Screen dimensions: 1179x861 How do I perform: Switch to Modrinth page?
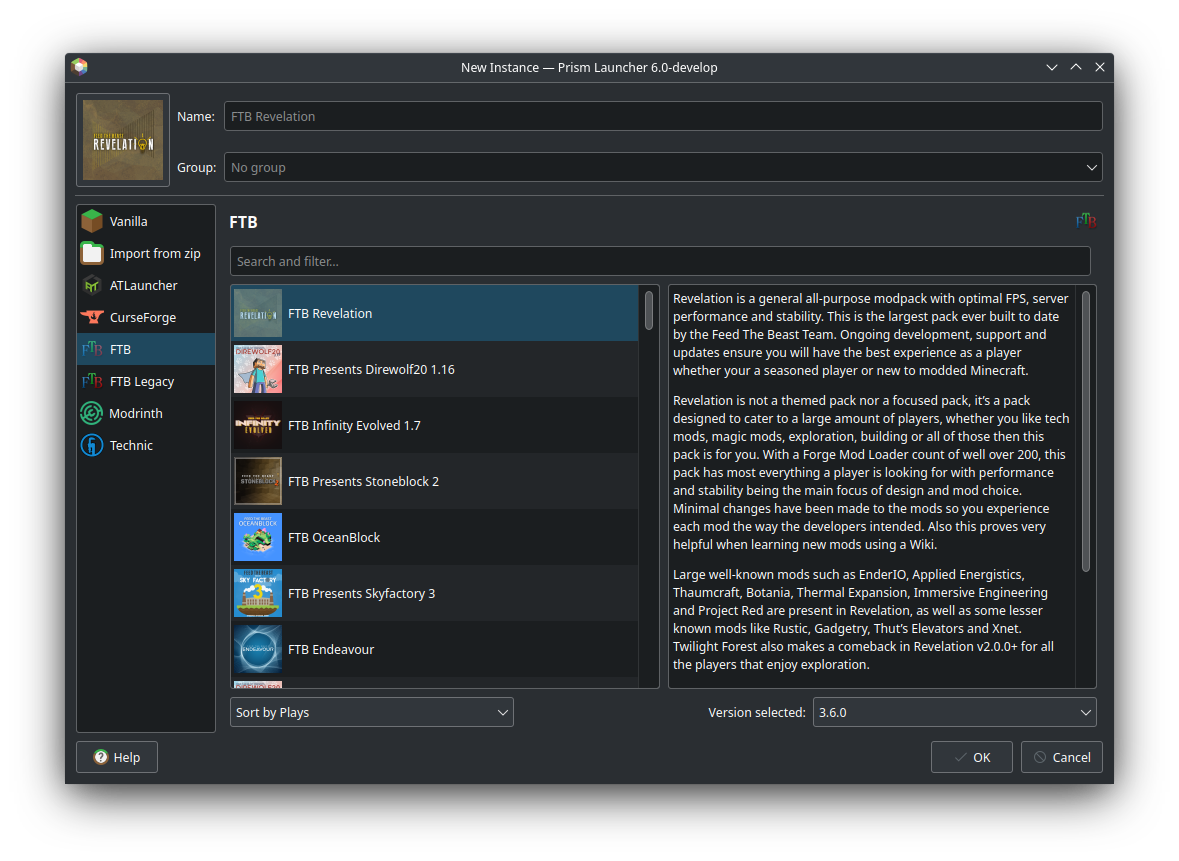tap(146, 413)
